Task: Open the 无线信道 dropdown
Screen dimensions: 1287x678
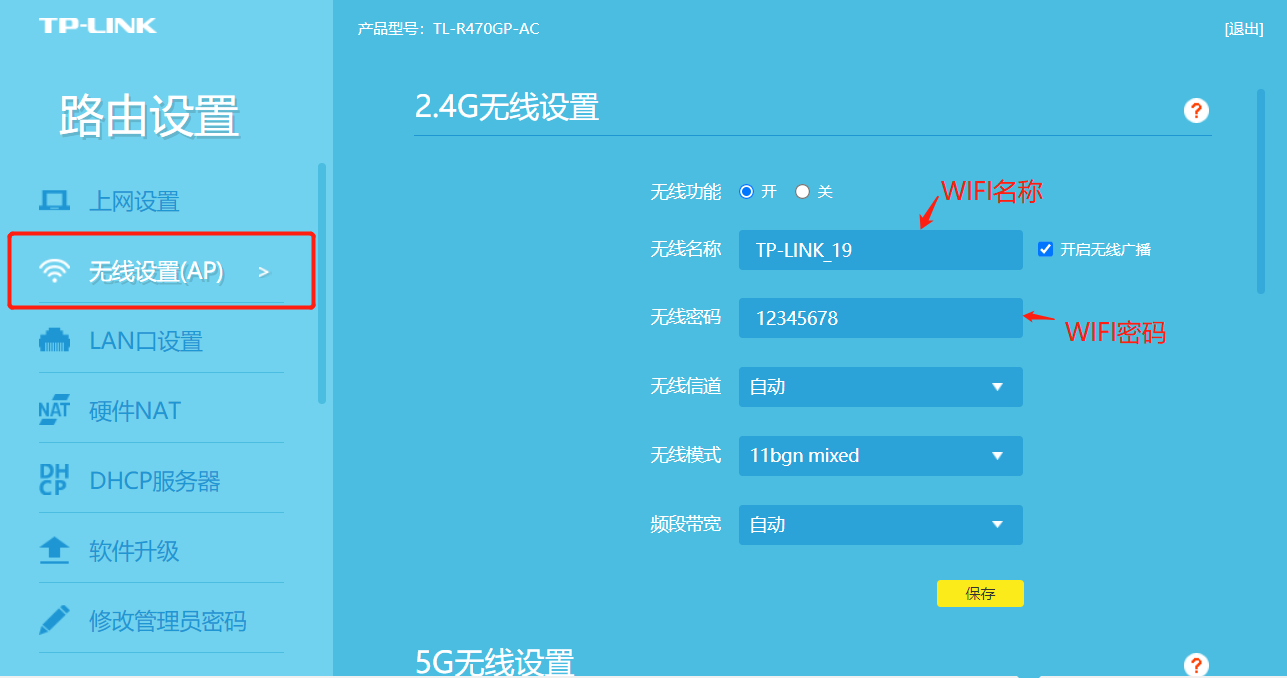Action: click(x=881, y=387)
